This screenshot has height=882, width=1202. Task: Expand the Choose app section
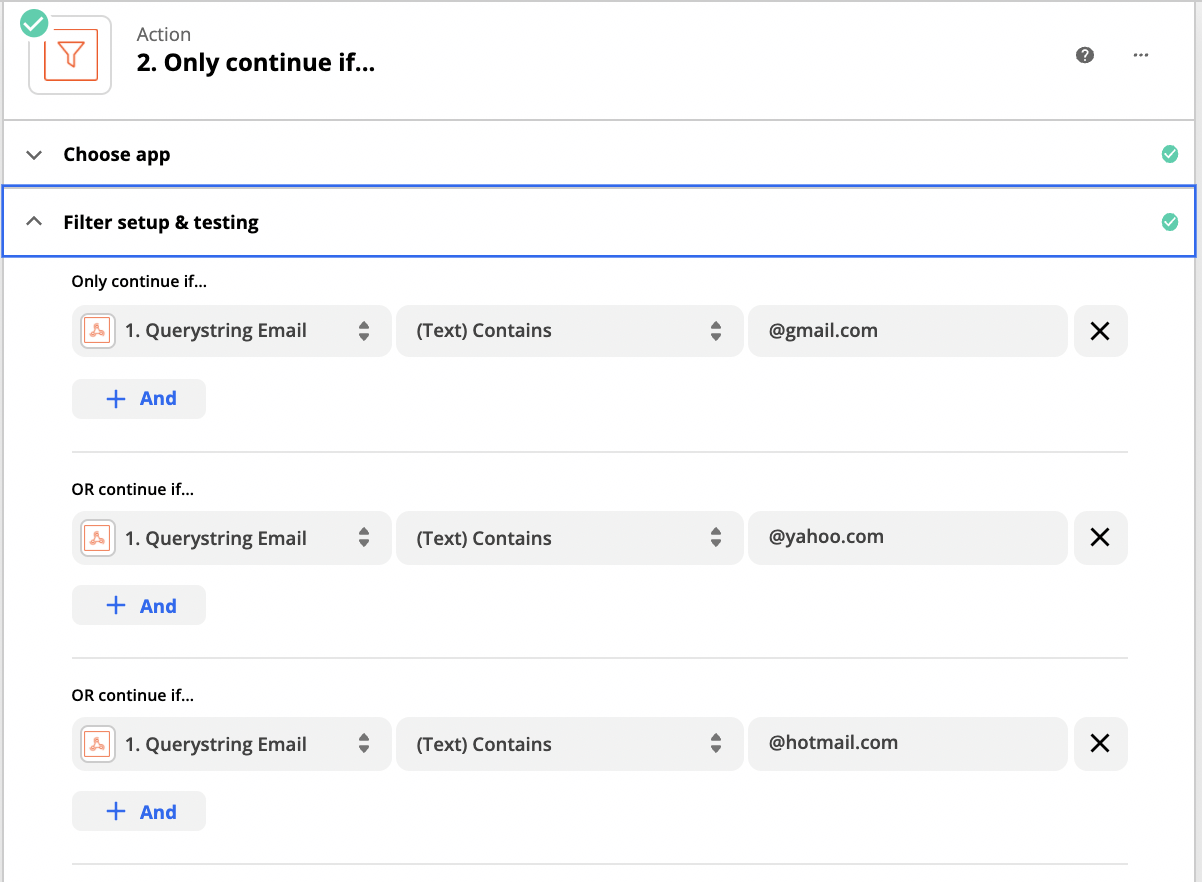point(116,155)
